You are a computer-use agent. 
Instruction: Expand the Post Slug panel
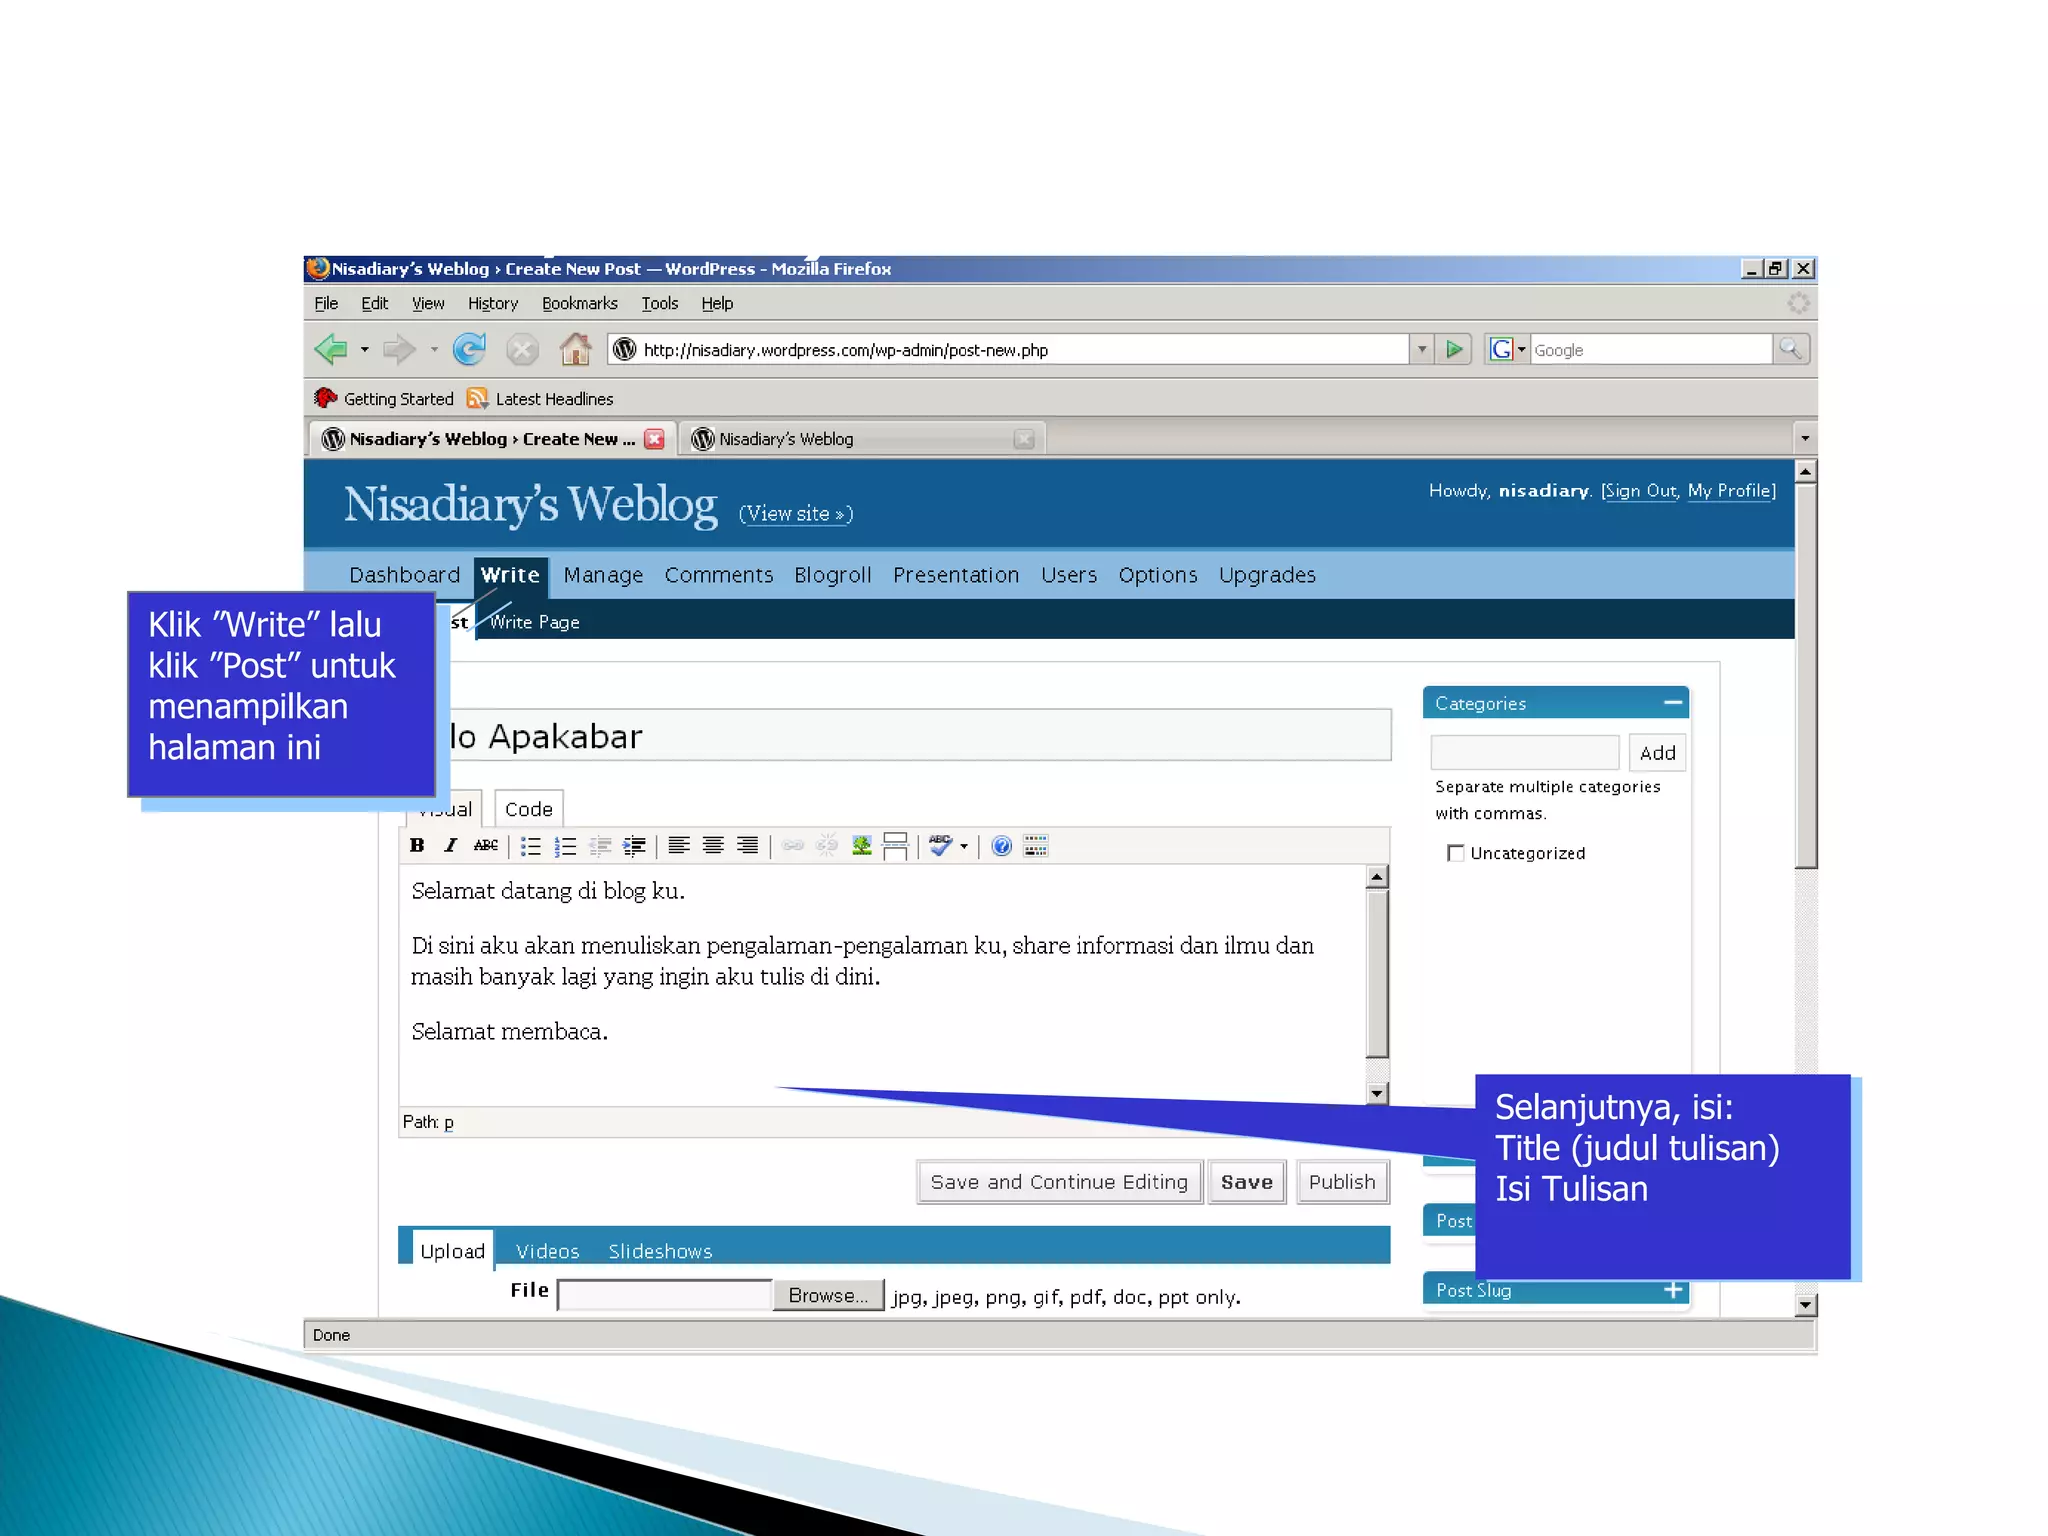pos(1672,1290)
